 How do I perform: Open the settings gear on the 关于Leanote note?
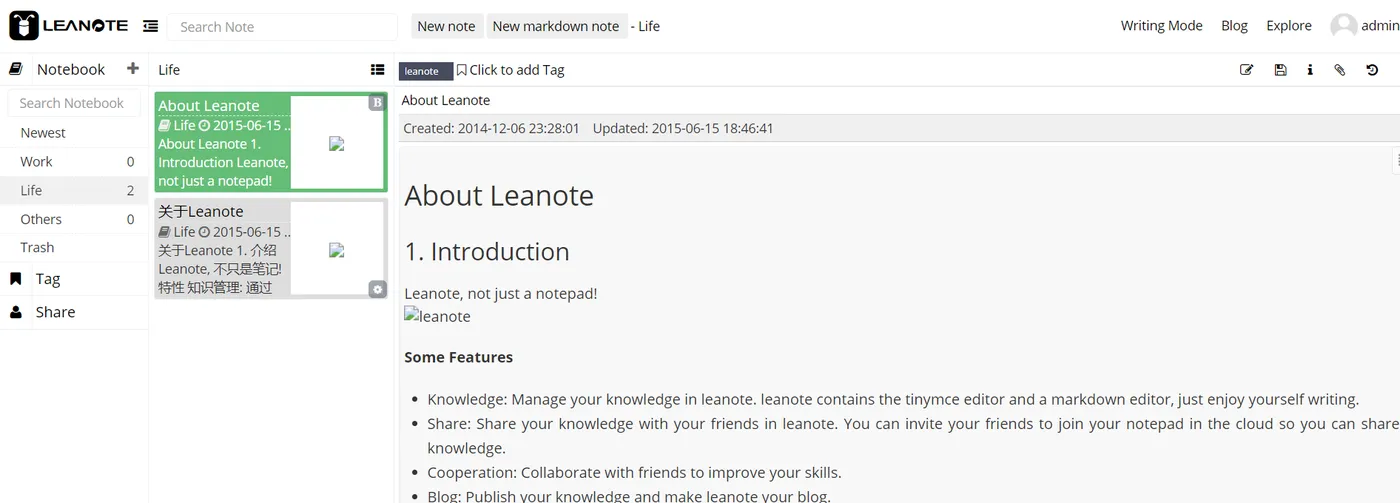point(377,289)
